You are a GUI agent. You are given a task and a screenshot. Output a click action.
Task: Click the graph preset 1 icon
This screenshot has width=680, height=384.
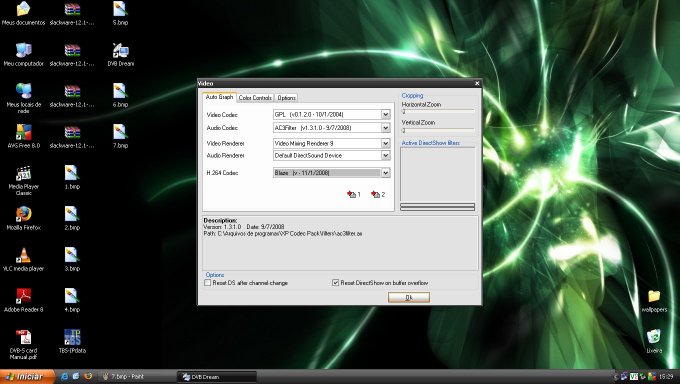[x=351, y=194]
